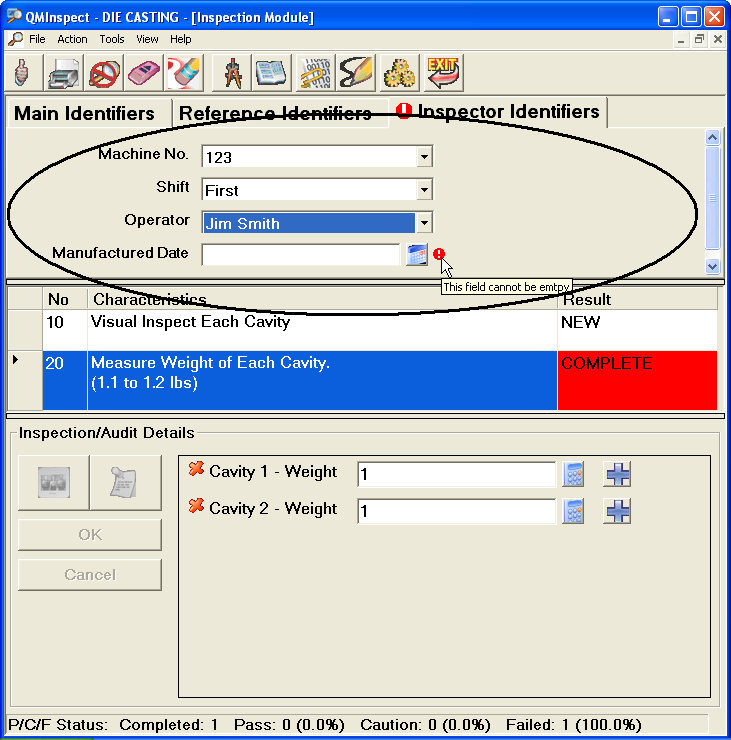This screenshot has width=731, height=740.
Task: Click the pink eraser toolbar icon
Action: coord(143,72)
